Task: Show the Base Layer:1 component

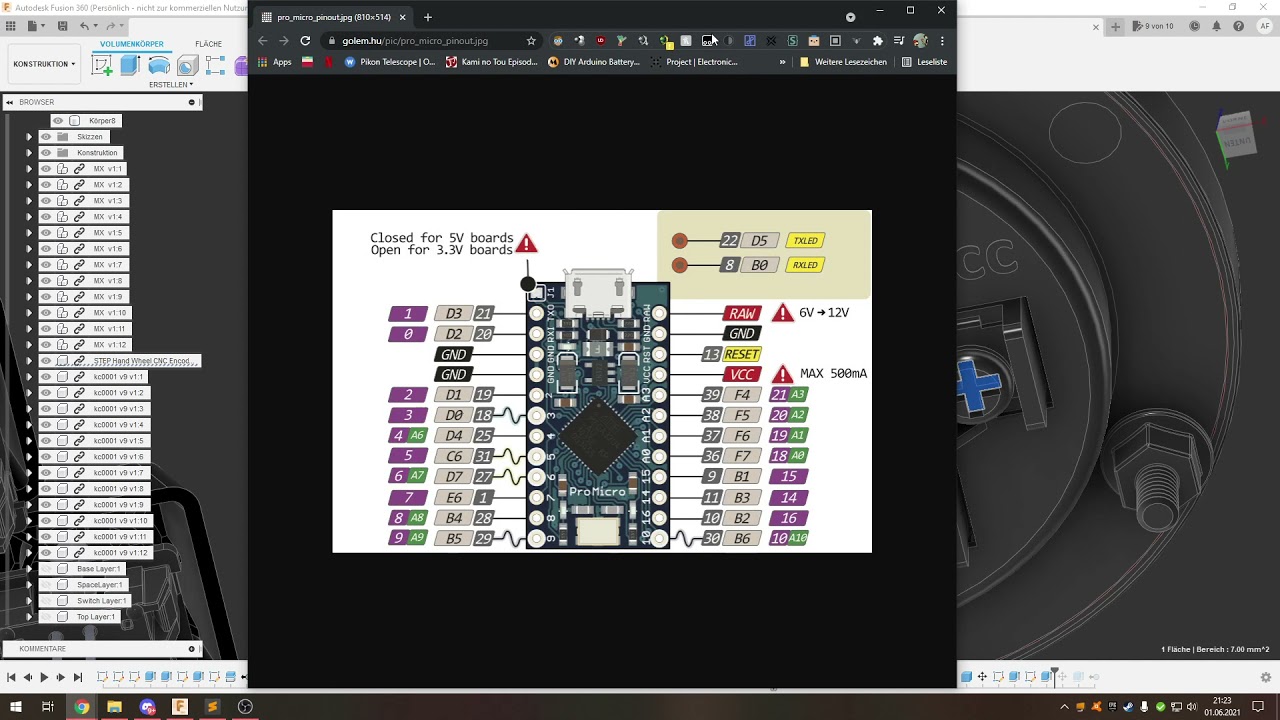Action: point(45,569)
